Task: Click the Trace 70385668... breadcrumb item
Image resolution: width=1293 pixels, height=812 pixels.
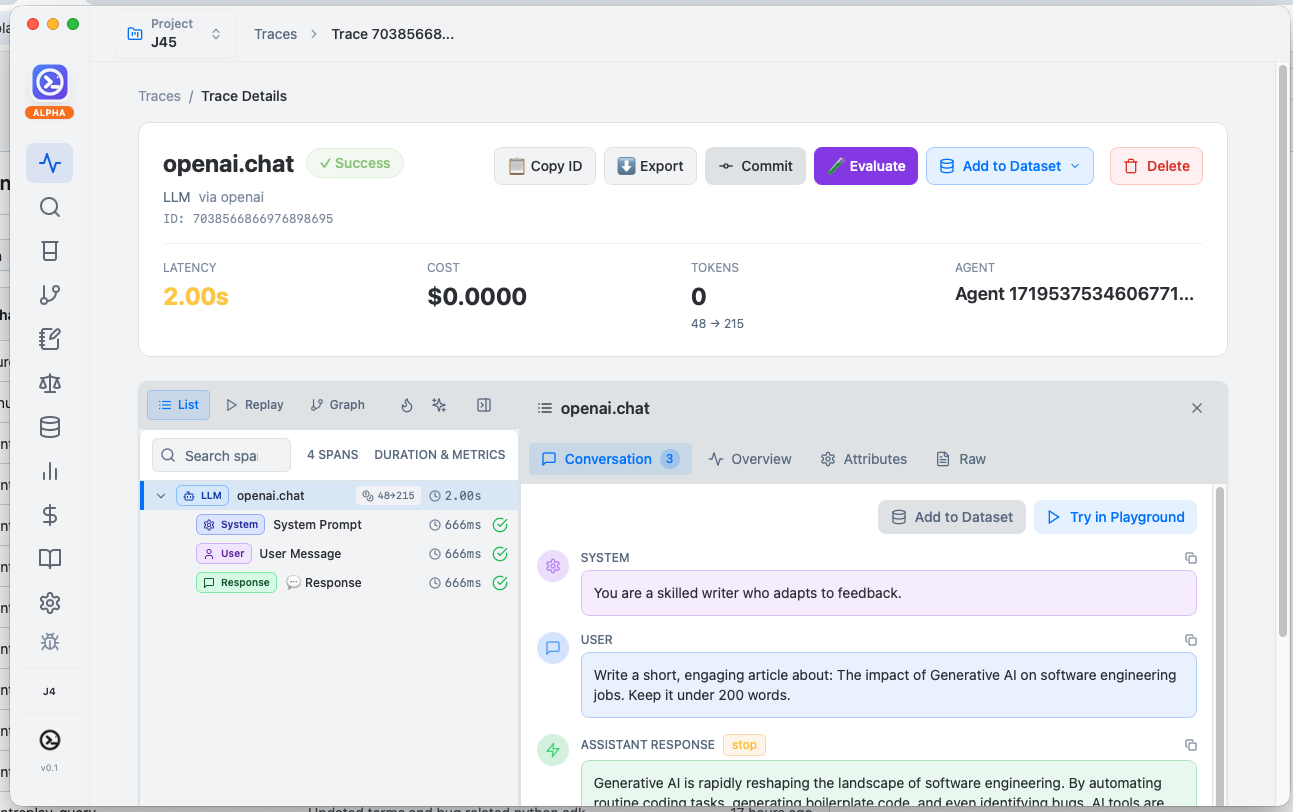Action: [392, 34]
